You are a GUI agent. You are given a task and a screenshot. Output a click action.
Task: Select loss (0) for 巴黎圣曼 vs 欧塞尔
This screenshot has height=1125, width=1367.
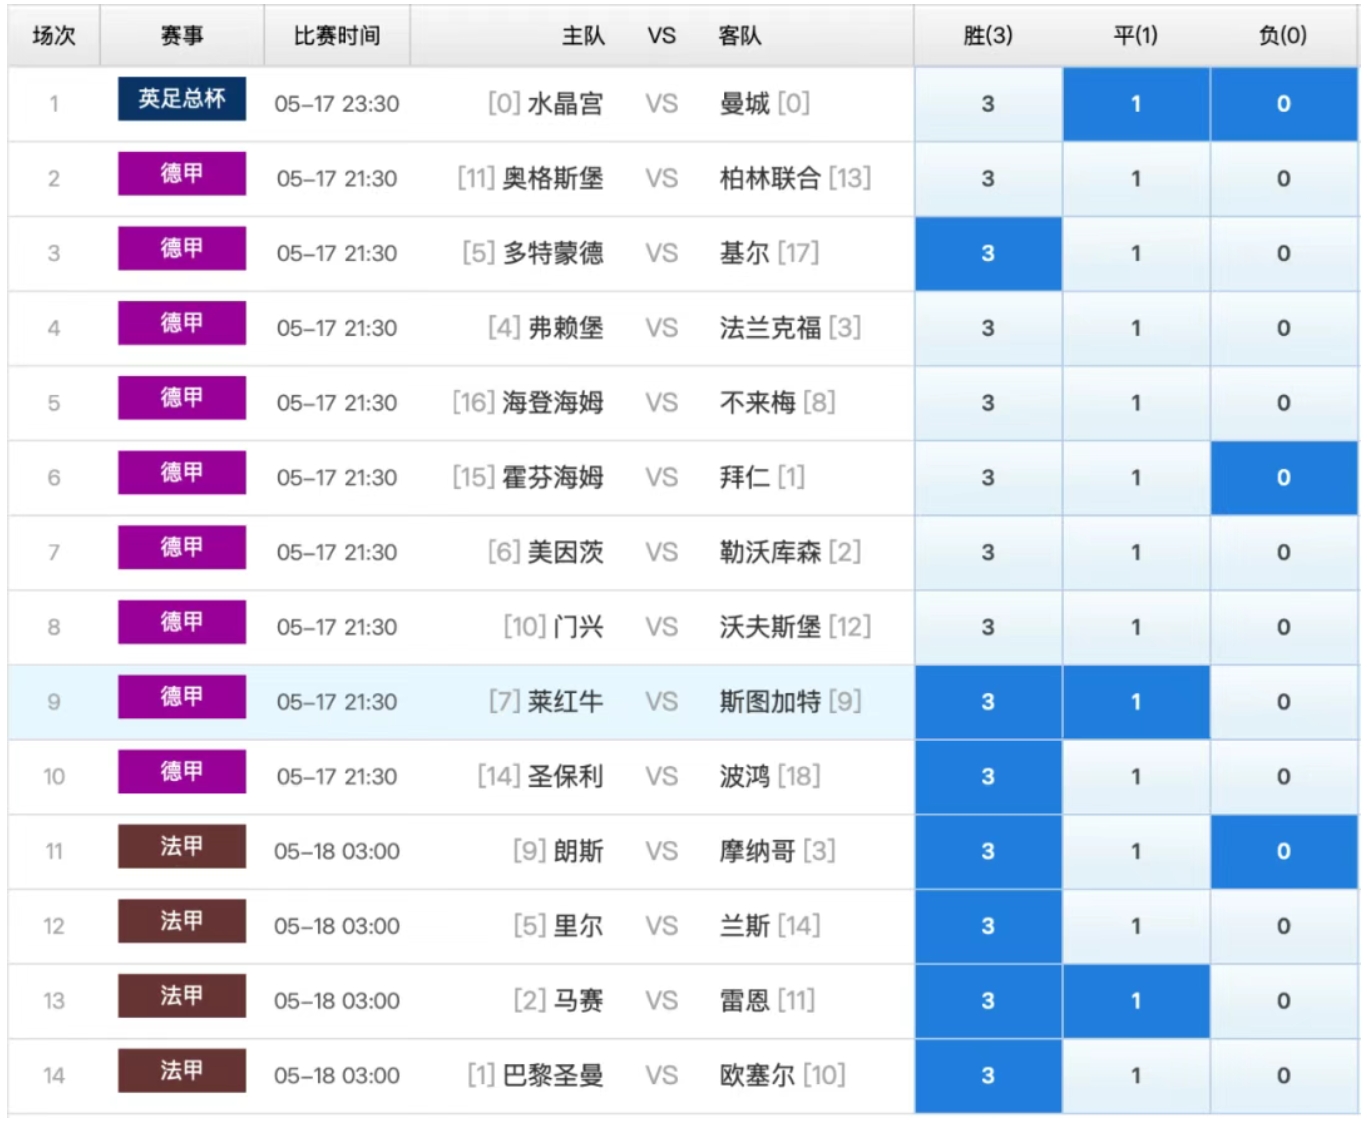[1284, 1076]
